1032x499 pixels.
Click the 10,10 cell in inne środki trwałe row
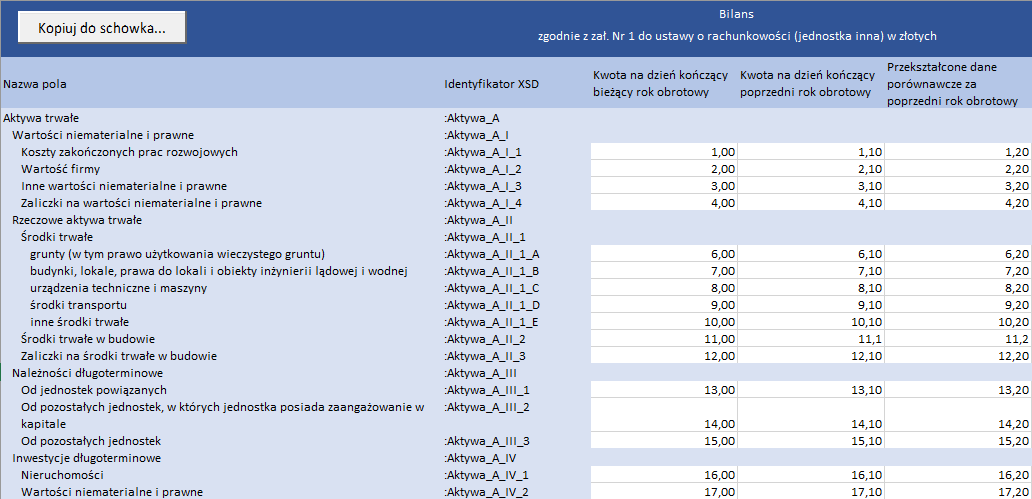pos(812,323)
